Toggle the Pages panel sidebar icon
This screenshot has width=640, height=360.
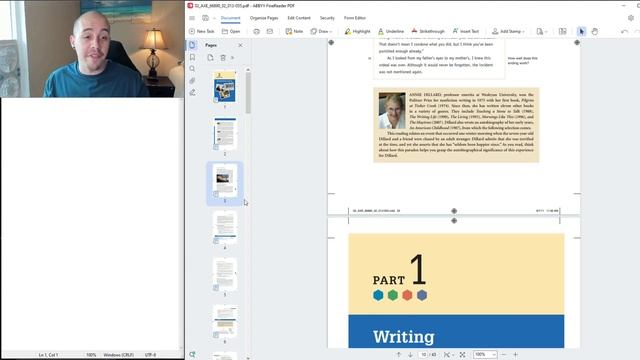pos(192,45)
